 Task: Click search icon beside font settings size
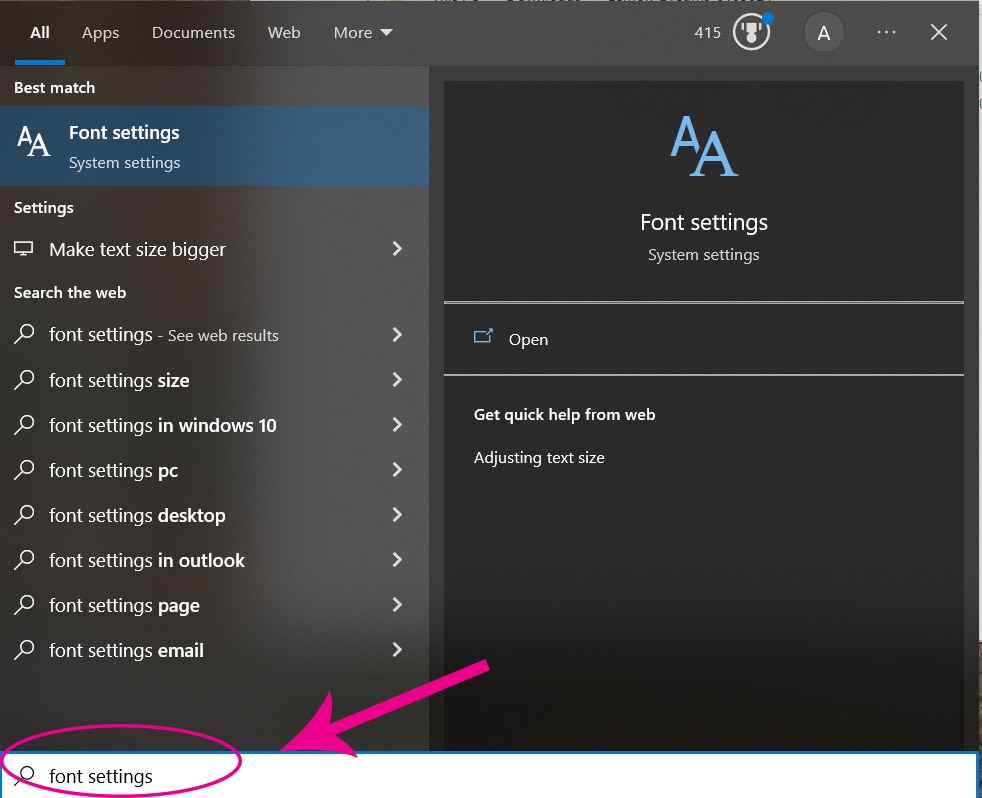[24, 380]
